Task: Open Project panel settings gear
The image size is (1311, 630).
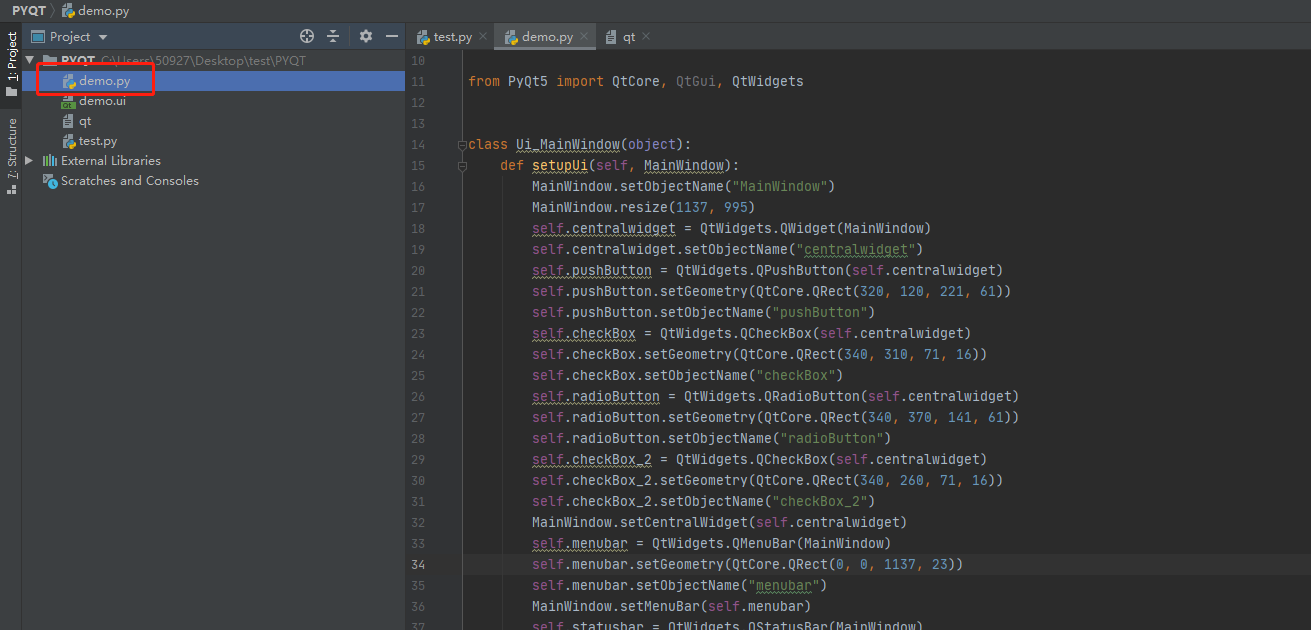Action: [365, 36]
